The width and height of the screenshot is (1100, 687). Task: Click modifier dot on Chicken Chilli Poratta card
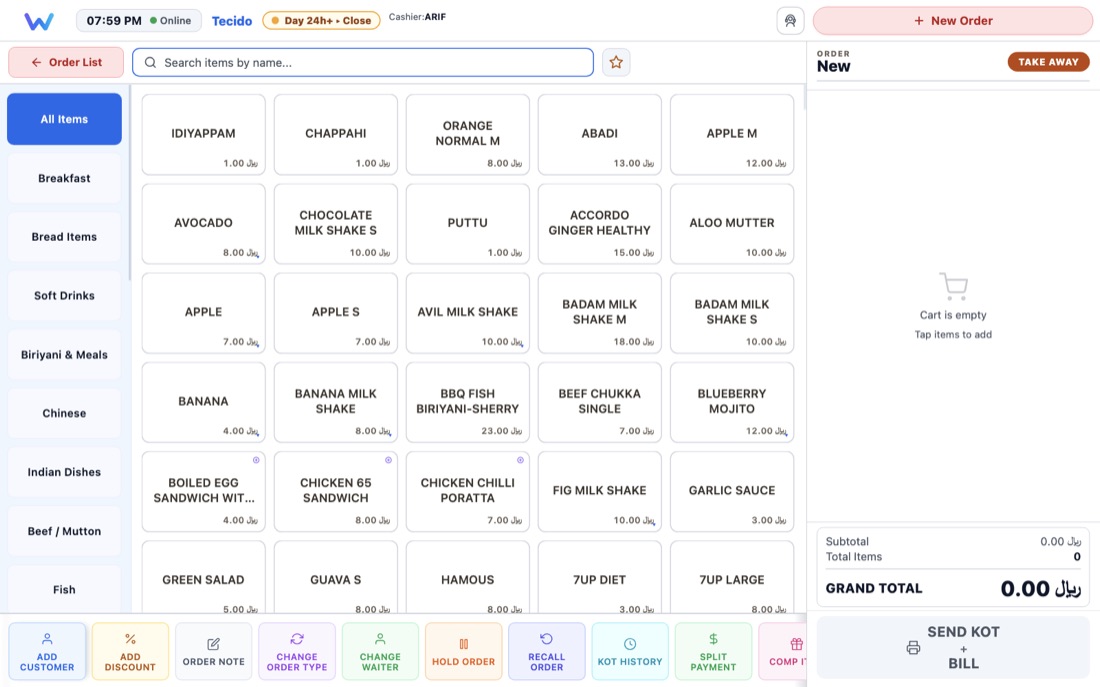point(520,460)
